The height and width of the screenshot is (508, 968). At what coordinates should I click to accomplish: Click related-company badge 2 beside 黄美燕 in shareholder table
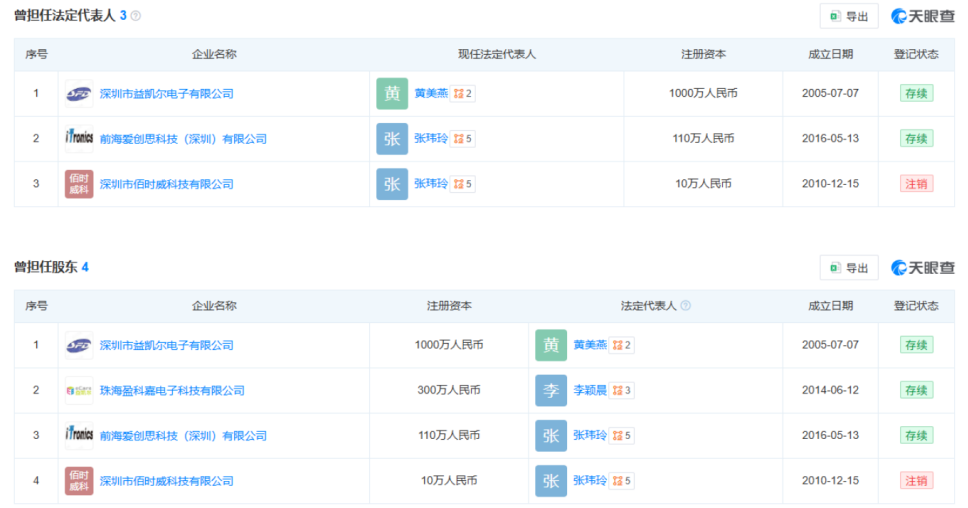point(622,345)
